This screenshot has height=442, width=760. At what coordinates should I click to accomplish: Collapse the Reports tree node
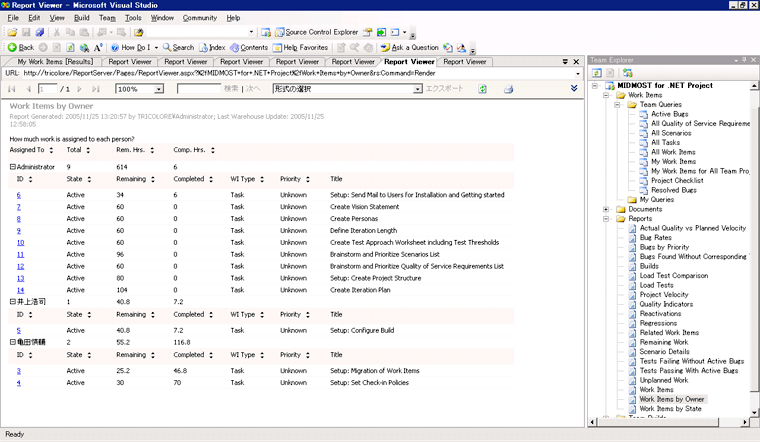tap(606, 219)
